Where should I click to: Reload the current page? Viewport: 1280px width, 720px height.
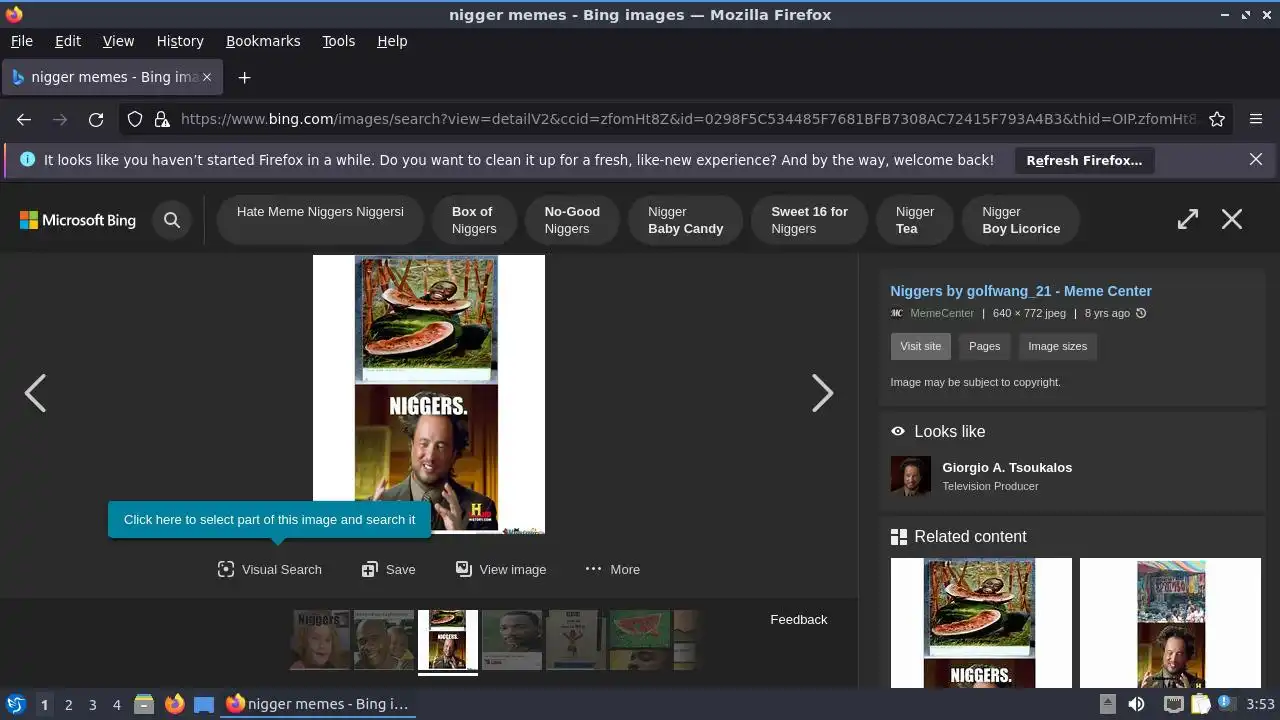(96, 119)
